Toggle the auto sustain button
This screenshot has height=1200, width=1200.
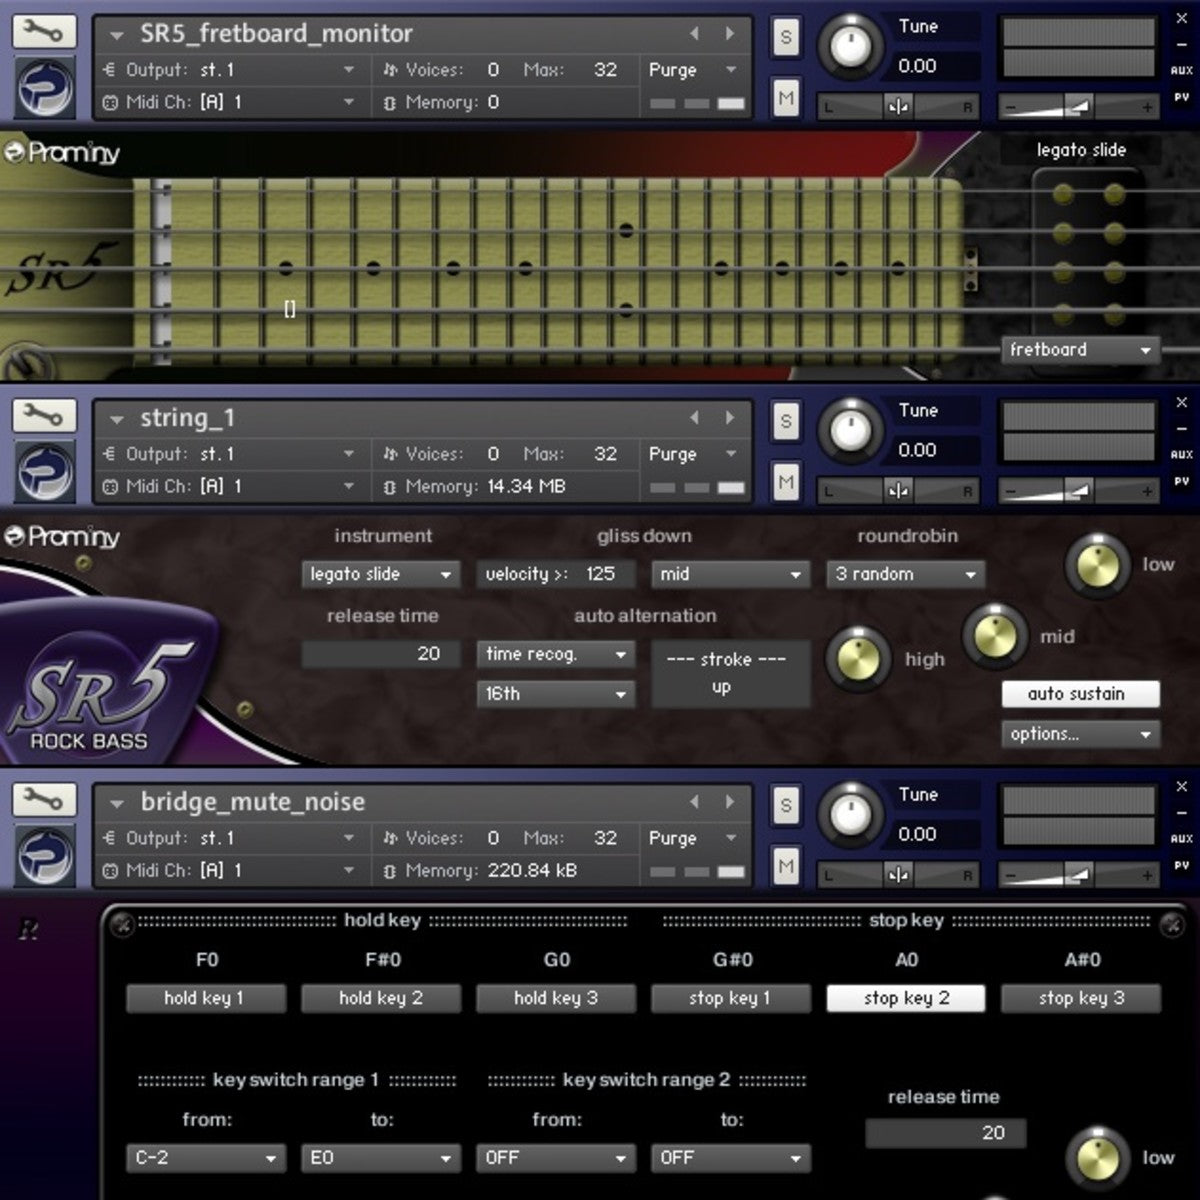click(x=1079, y=694)
